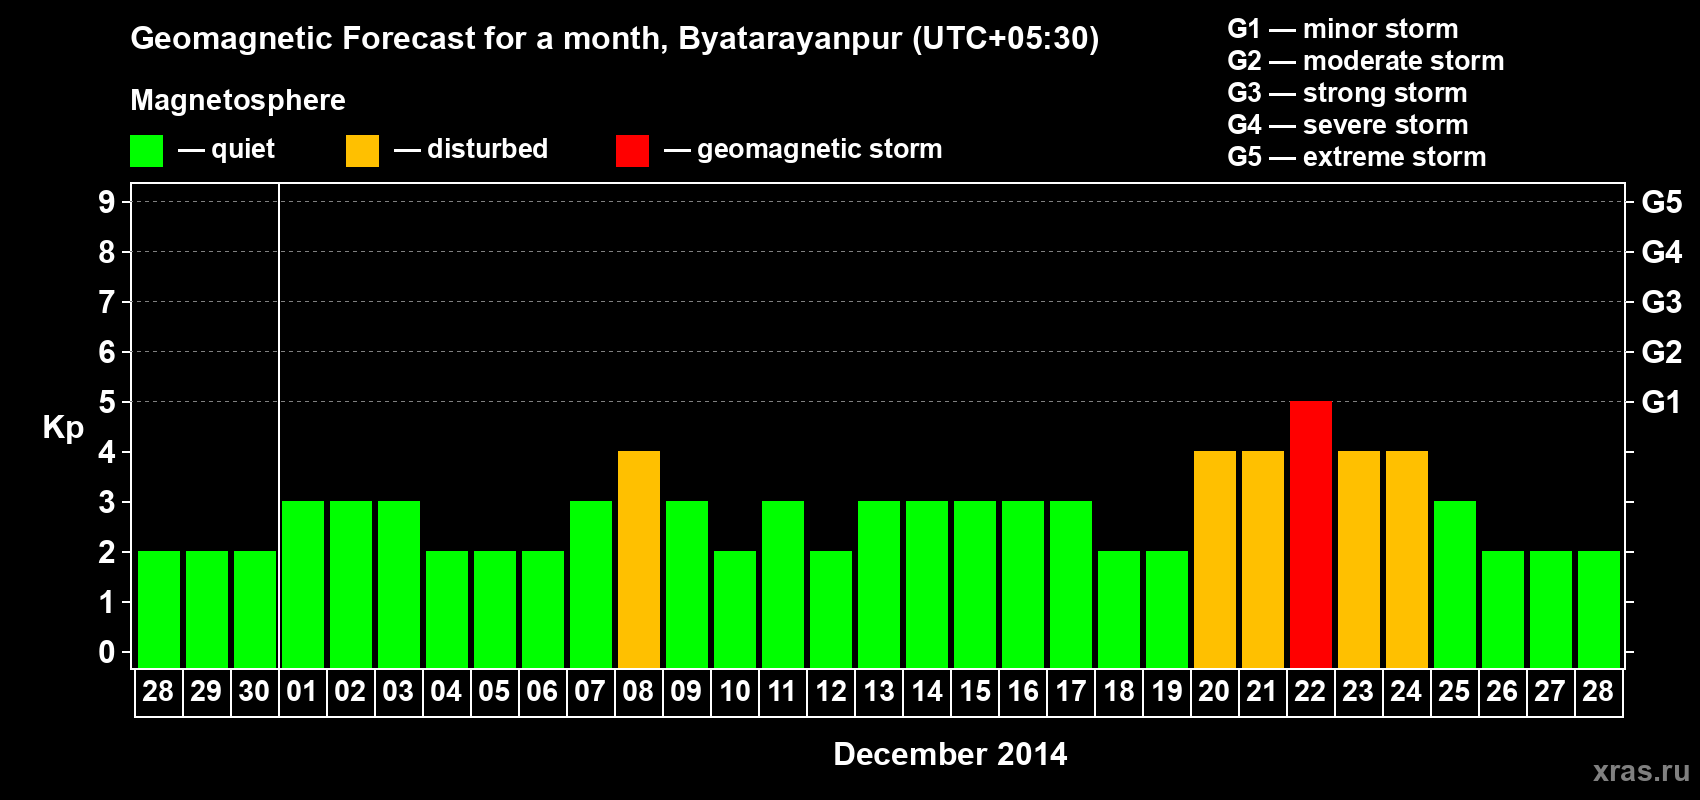1700x800 pixels.
Task: Click date label 15 on the x-axis
Action: (975, 692)
